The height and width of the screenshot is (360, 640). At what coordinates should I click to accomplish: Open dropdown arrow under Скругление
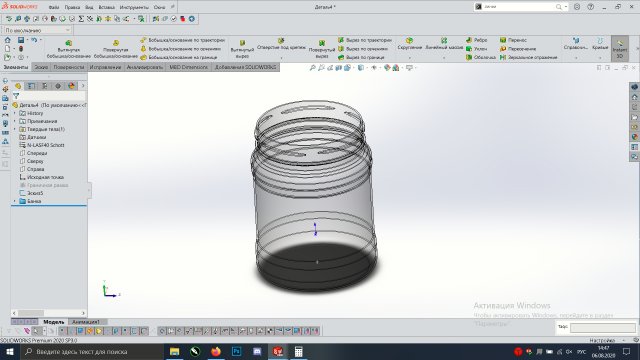pos(409,58)
